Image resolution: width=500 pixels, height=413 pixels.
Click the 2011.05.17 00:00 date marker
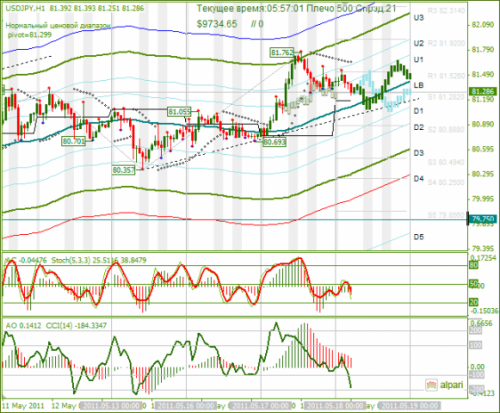[x=261, y=406]
